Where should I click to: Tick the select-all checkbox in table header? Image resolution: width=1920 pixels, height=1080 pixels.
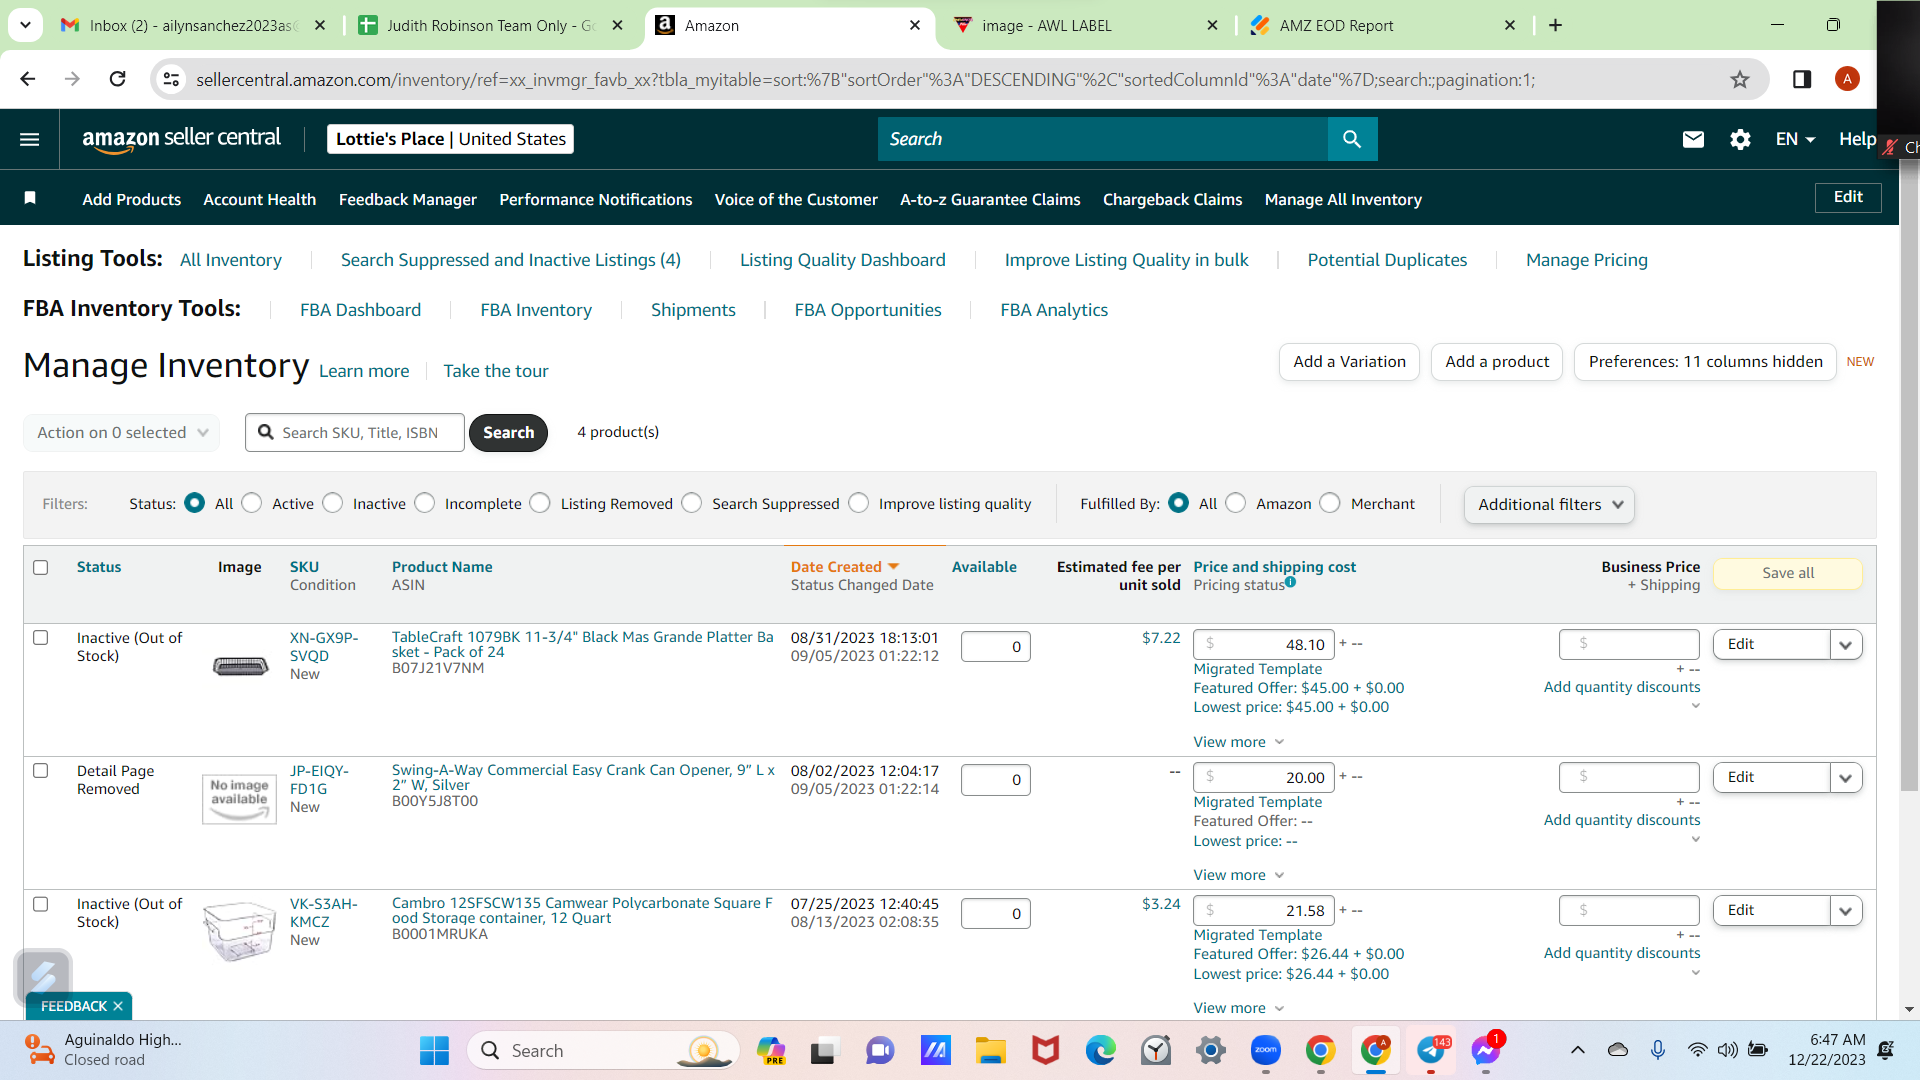coord(41,567)
